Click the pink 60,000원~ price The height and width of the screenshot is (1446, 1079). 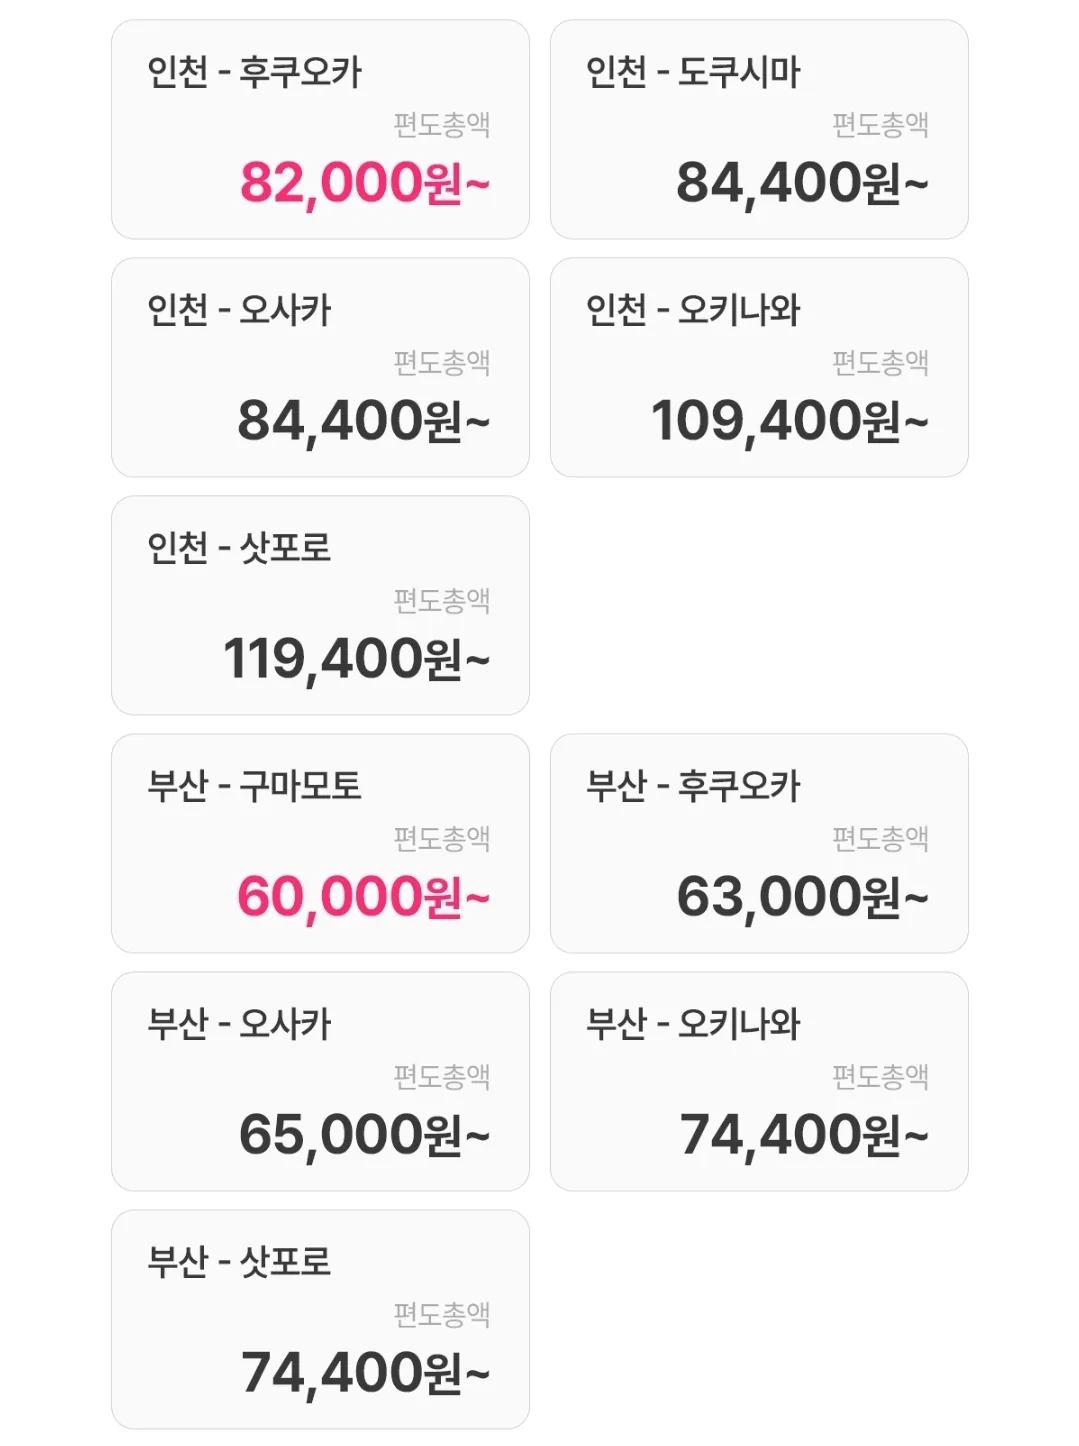[364, 897]
